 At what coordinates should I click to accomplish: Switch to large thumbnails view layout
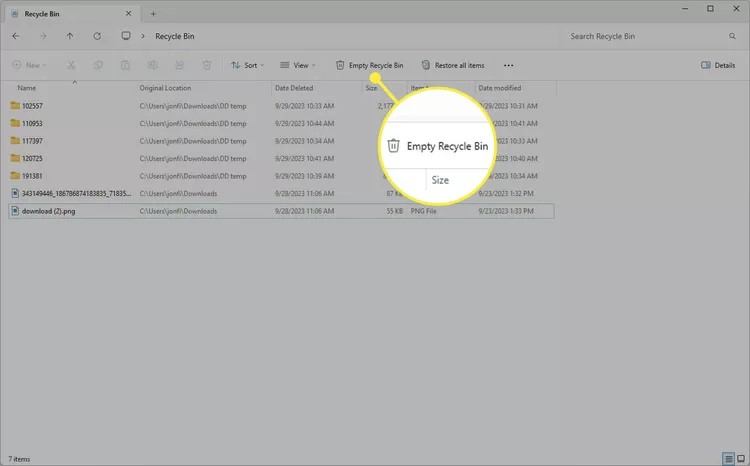[x=740, y=458]
